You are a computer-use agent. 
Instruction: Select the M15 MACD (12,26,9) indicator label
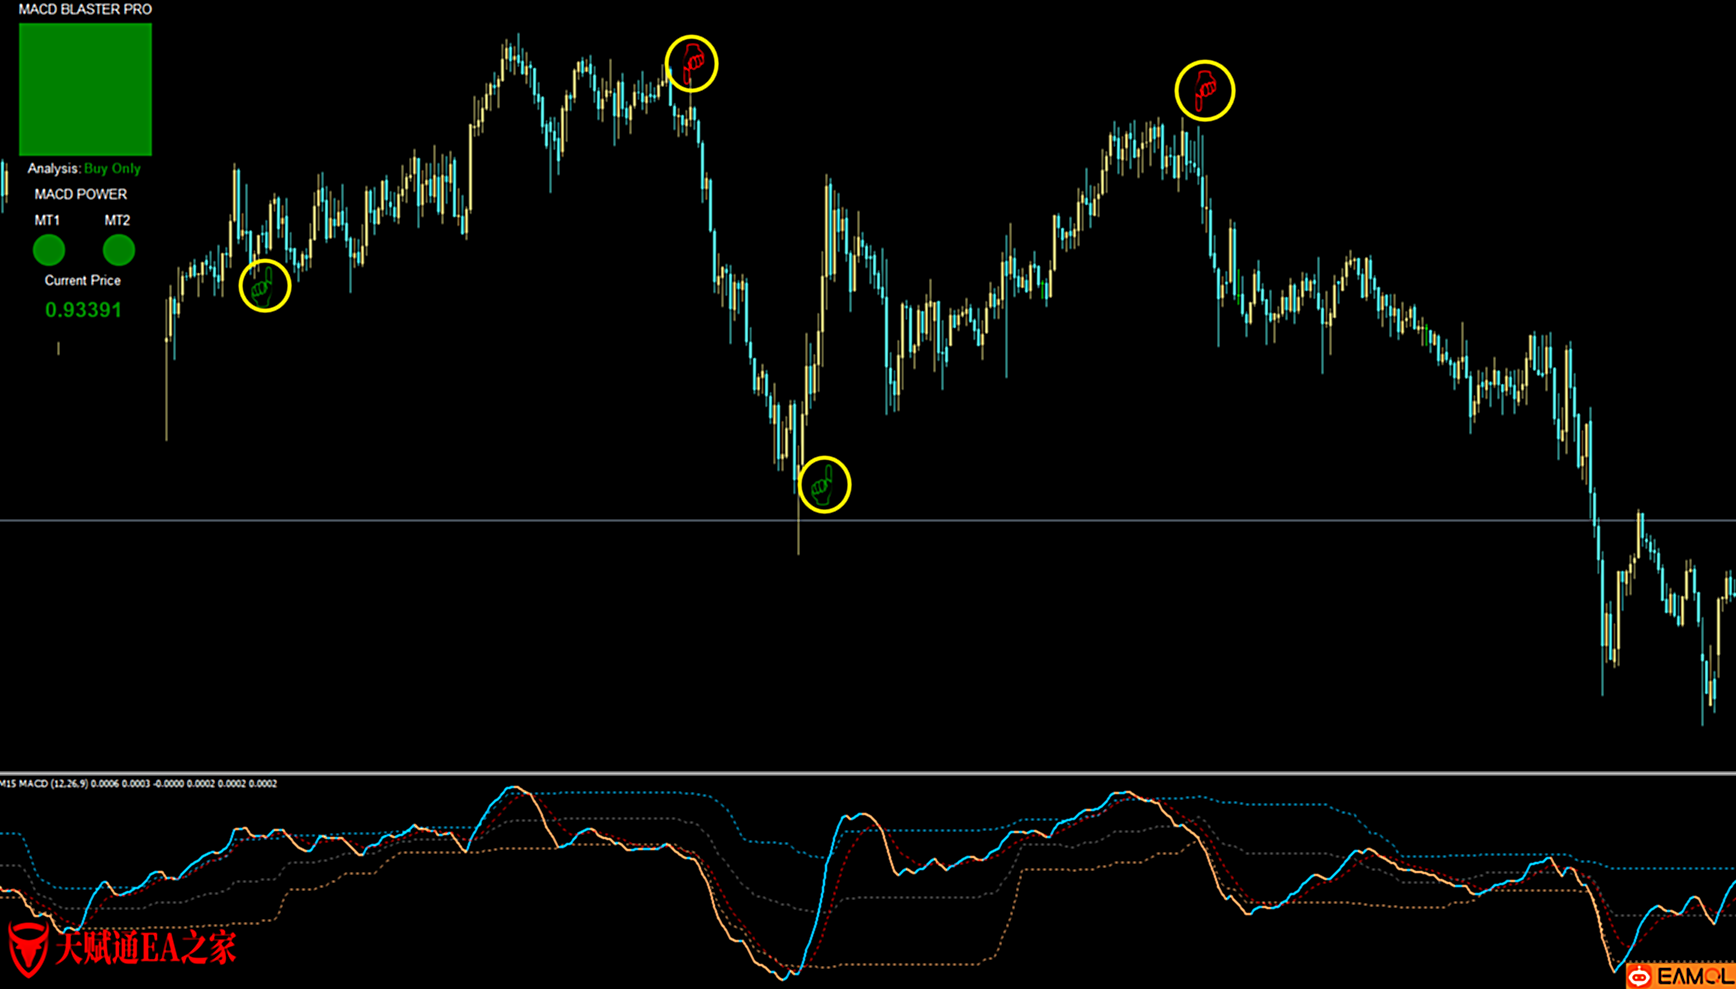click(x=138, y=784)
